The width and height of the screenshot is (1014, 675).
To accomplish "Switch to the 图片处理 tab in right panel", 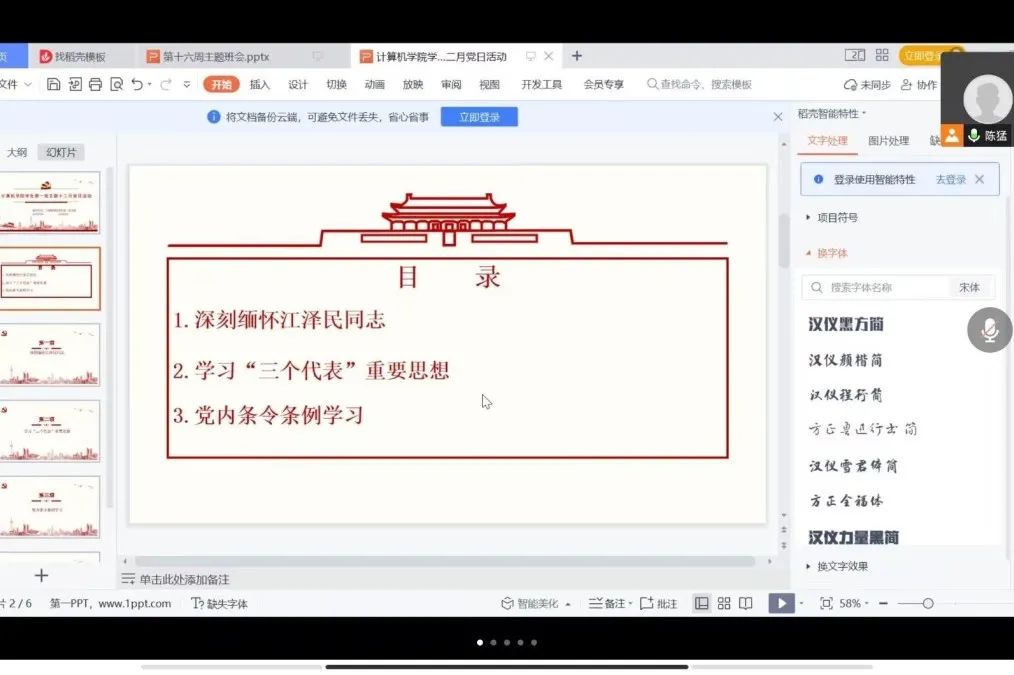I will pyautogui.click(x=887, y=141).
